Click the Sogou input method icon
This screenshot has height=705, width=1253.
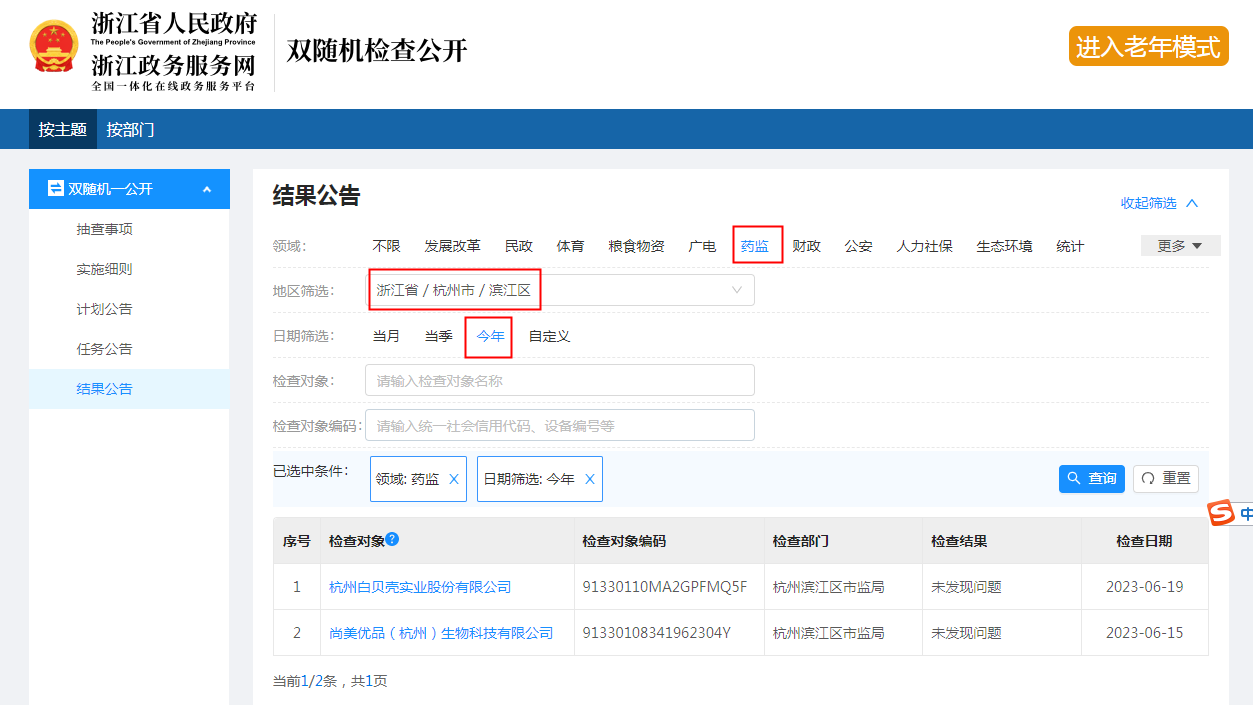(1221, 514)
